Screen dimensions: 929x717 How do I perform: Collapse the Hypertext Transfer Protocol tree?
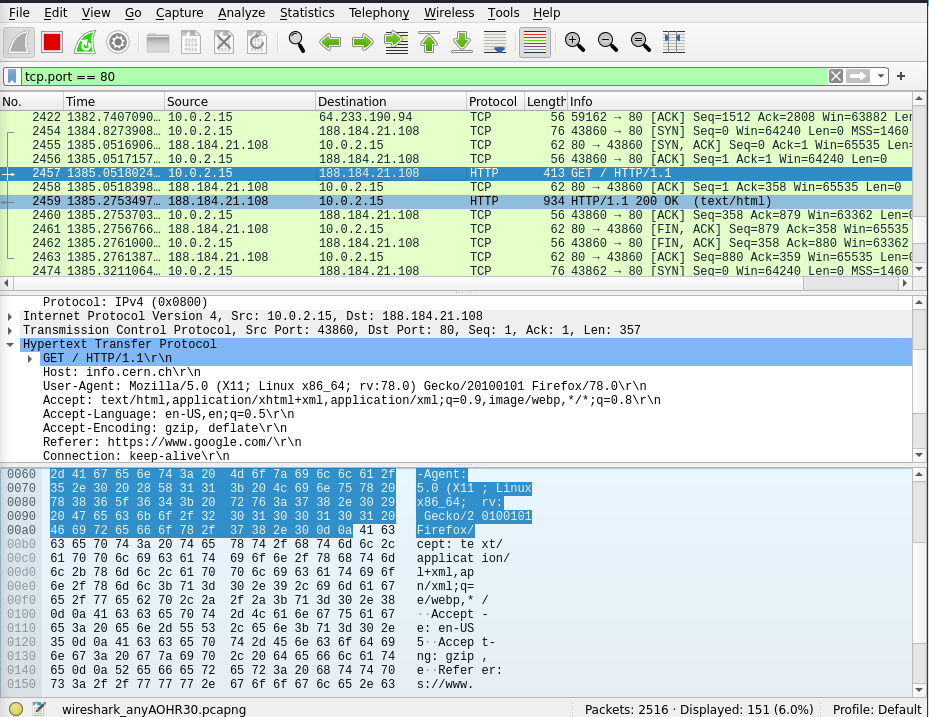(x=11, y=344)
